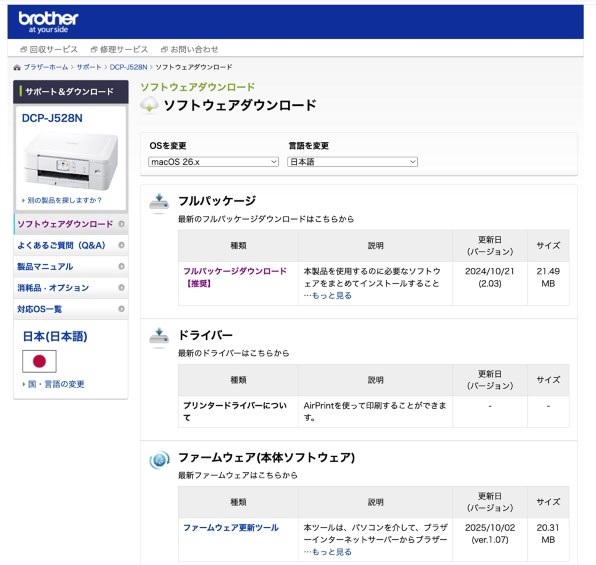Open ファームウェア更新ツール link
The height and width of the screenshot is (565, 596).
(231, 528)
